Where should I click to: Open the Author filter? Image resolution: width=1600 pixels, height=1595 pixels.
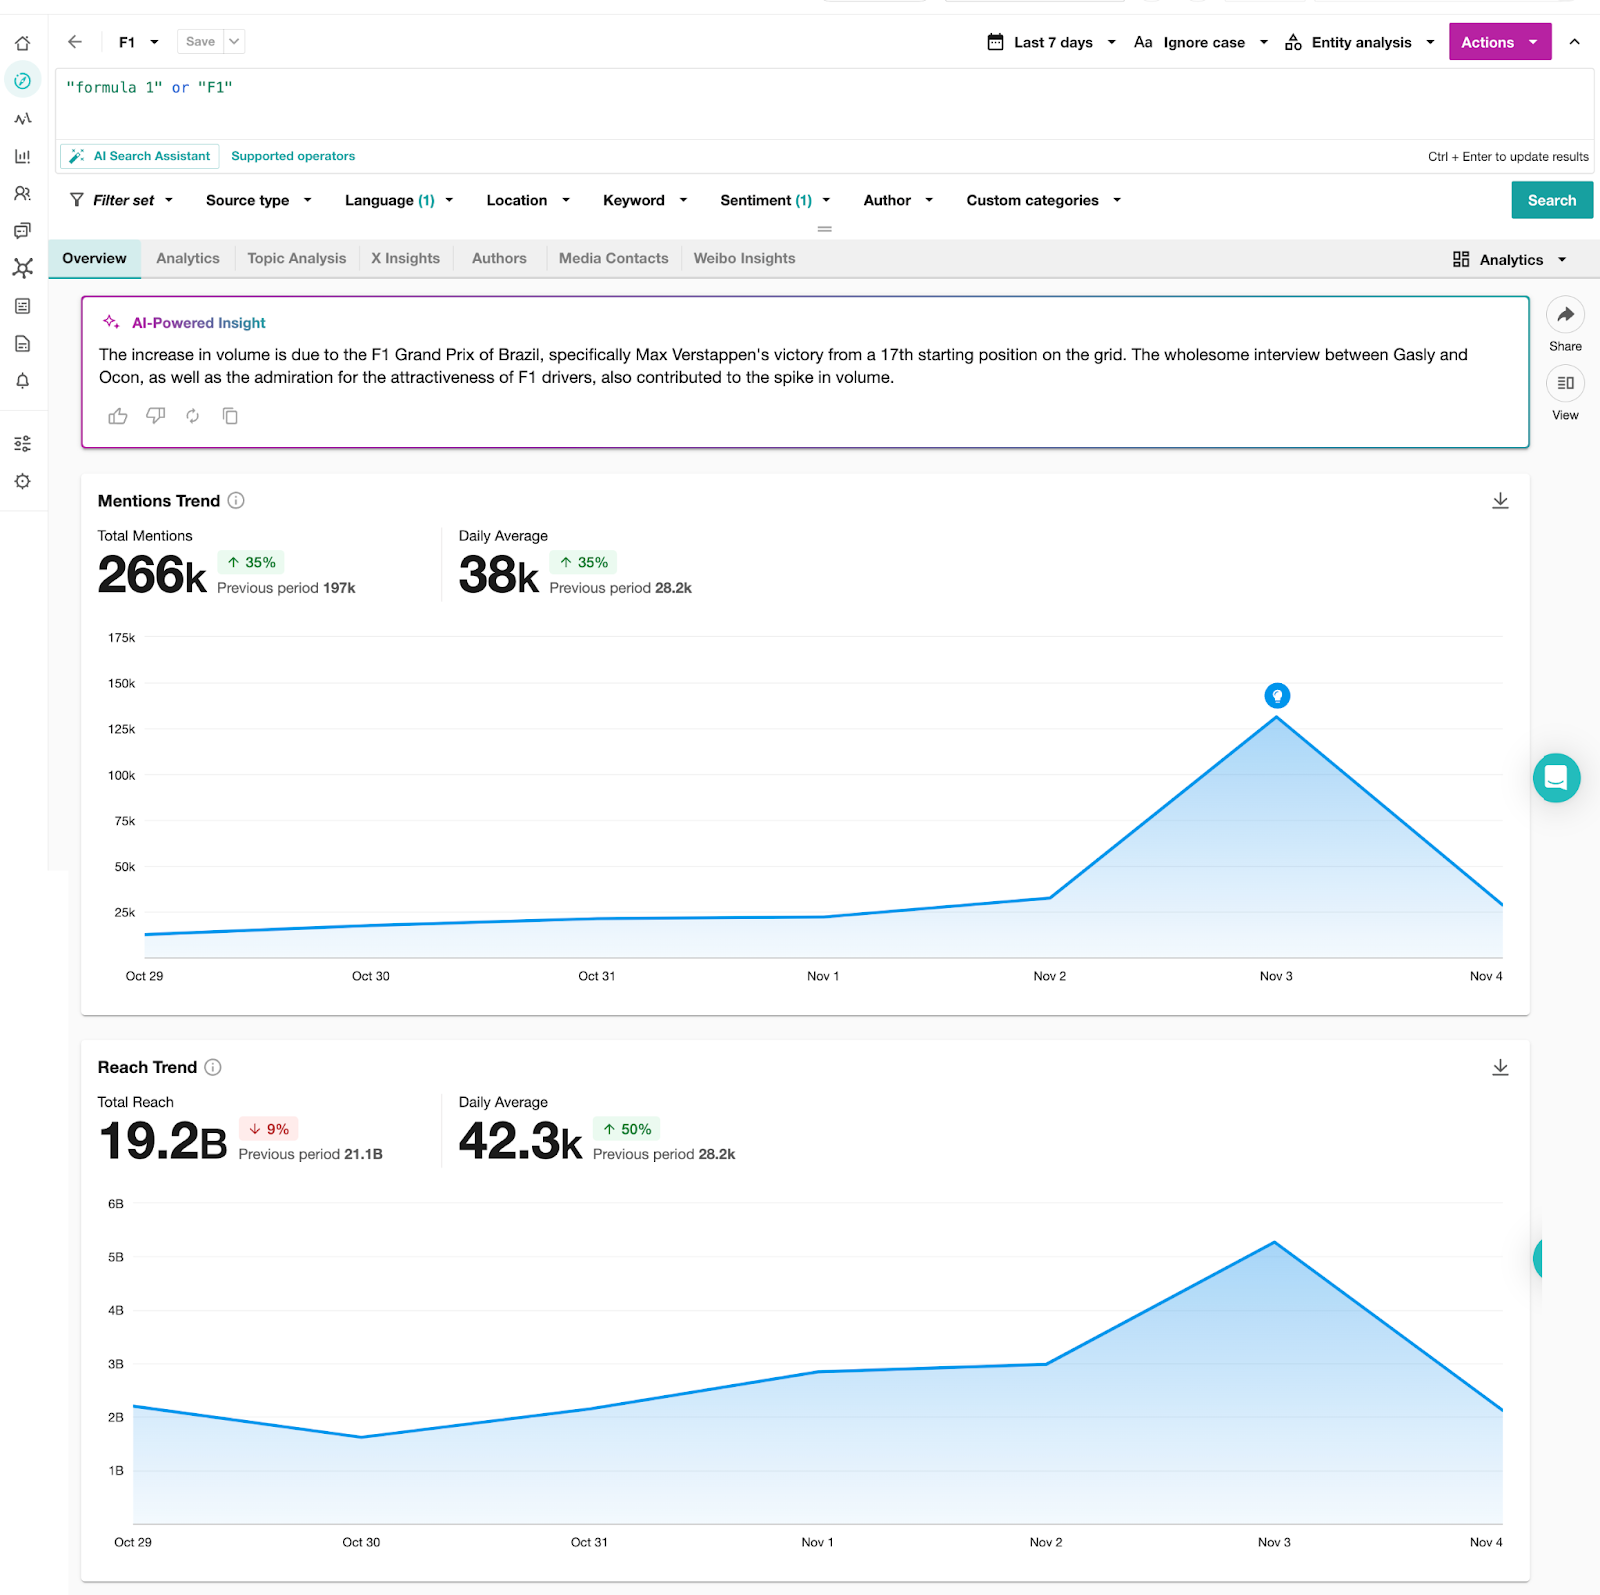pyautogui.click(x=898, y=201)
